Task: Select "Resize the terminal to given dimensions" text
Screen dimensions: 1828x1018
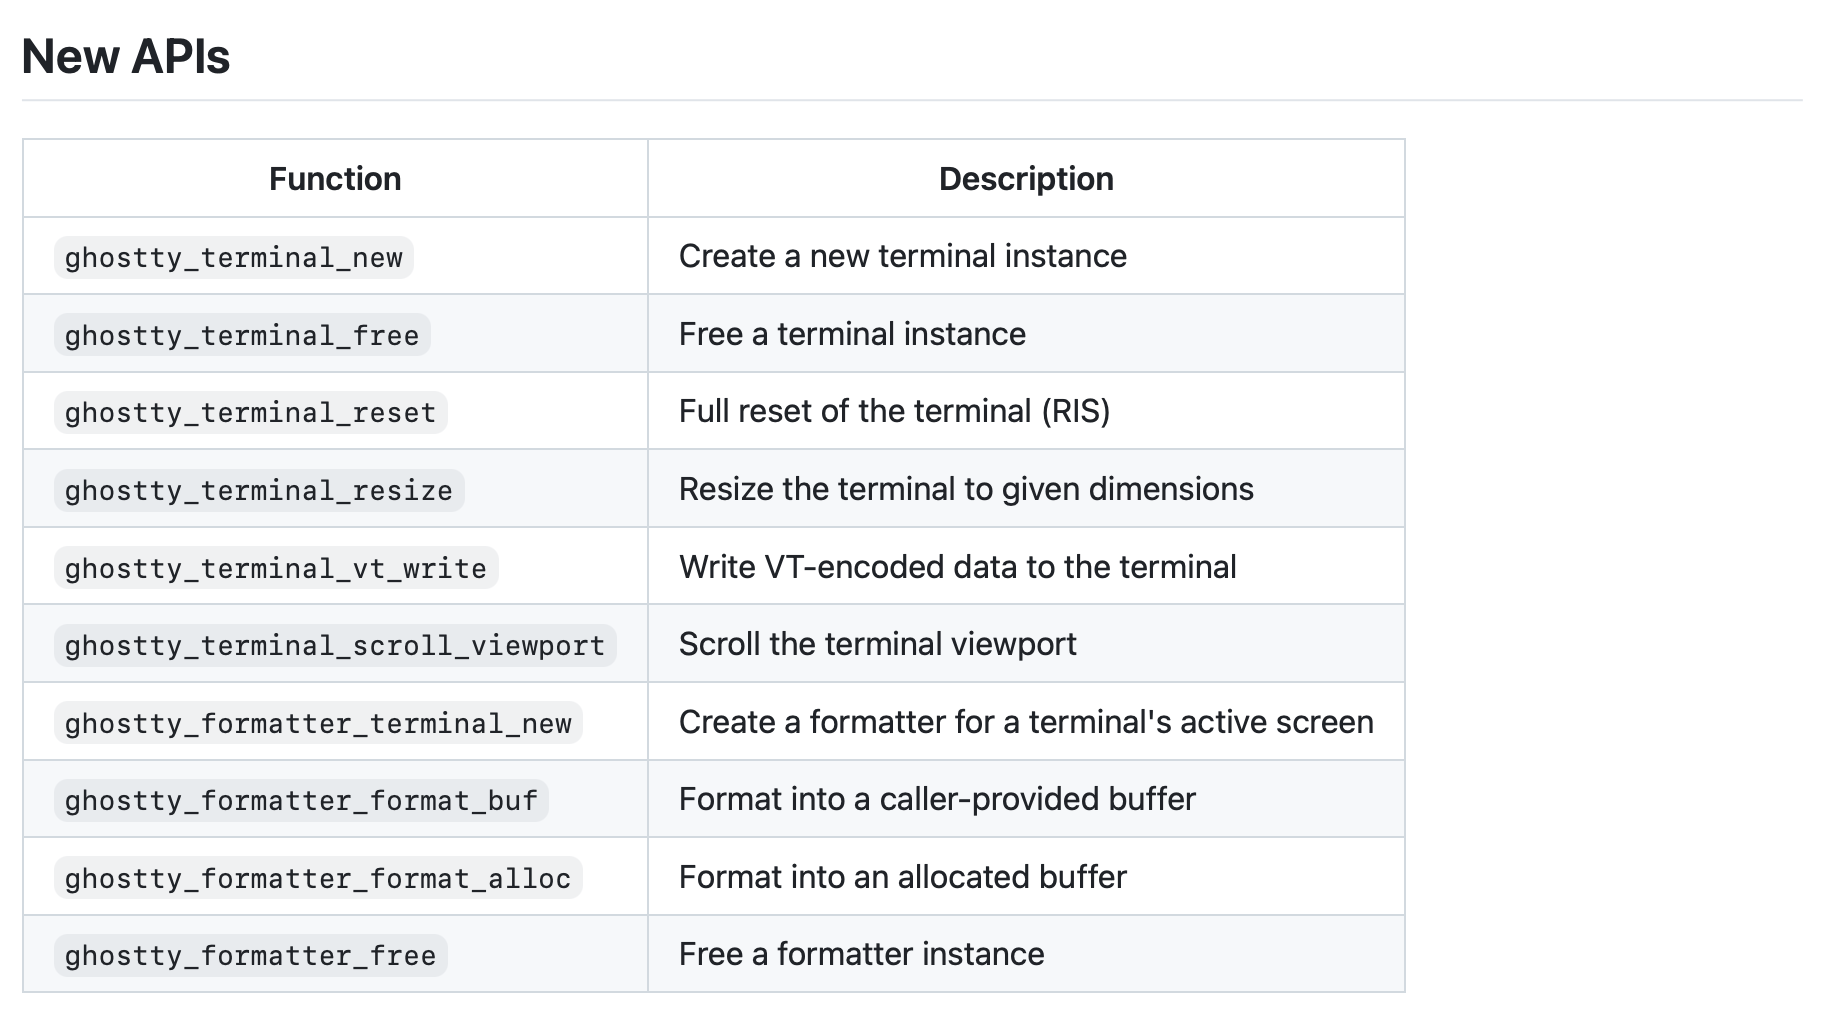Action: 965,489
